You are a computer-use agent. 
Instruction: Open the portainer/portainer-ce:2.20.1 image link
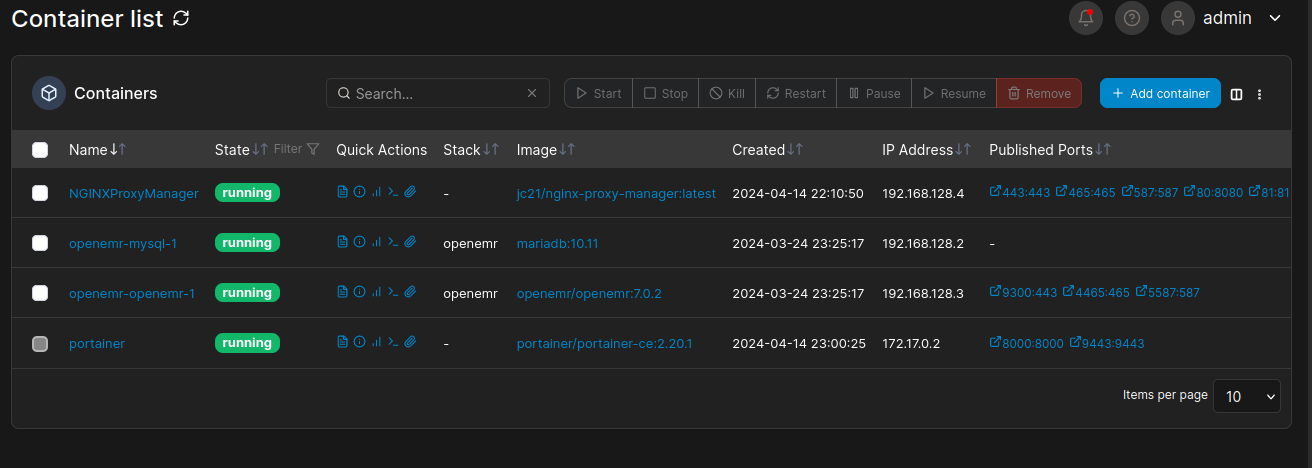(x=604, y=343)
